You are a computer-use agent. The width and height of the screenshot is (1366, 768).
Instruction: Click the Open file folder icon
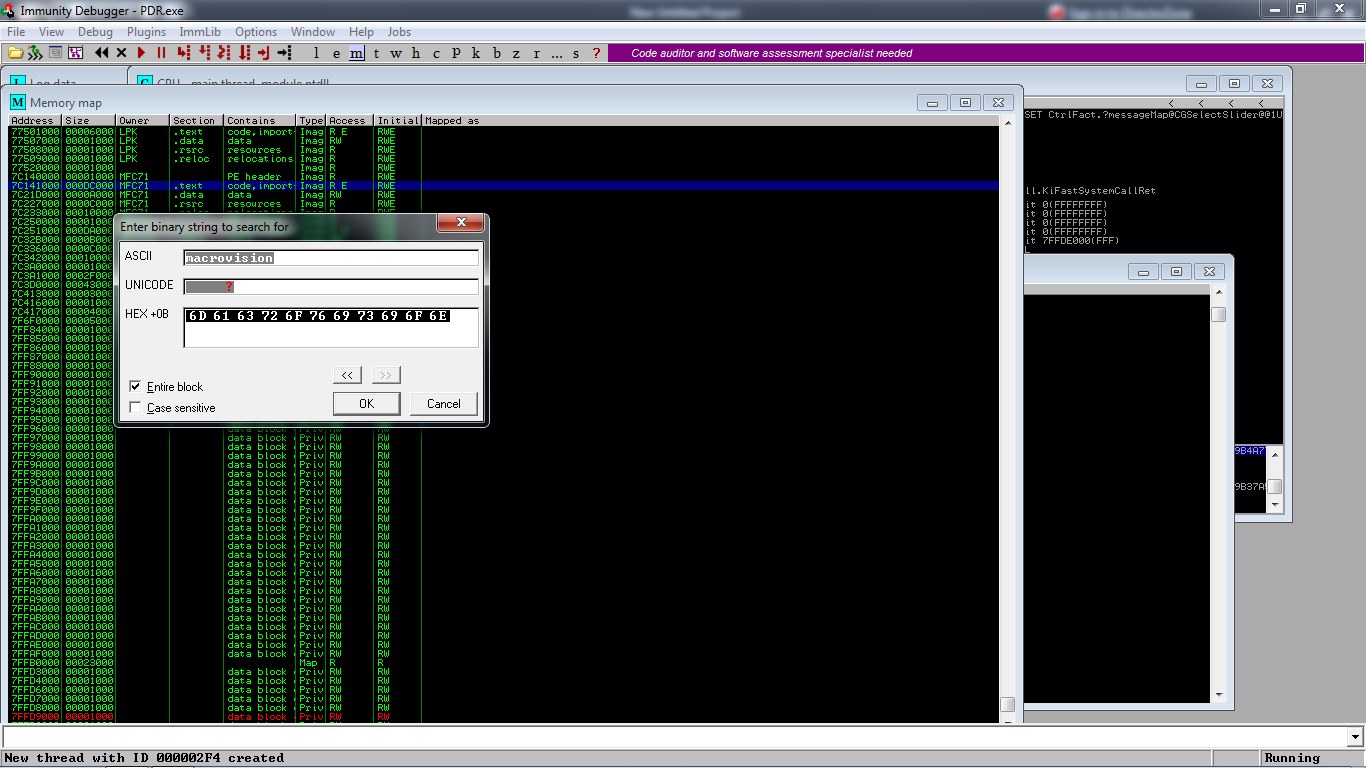click(x=15, y=53)
